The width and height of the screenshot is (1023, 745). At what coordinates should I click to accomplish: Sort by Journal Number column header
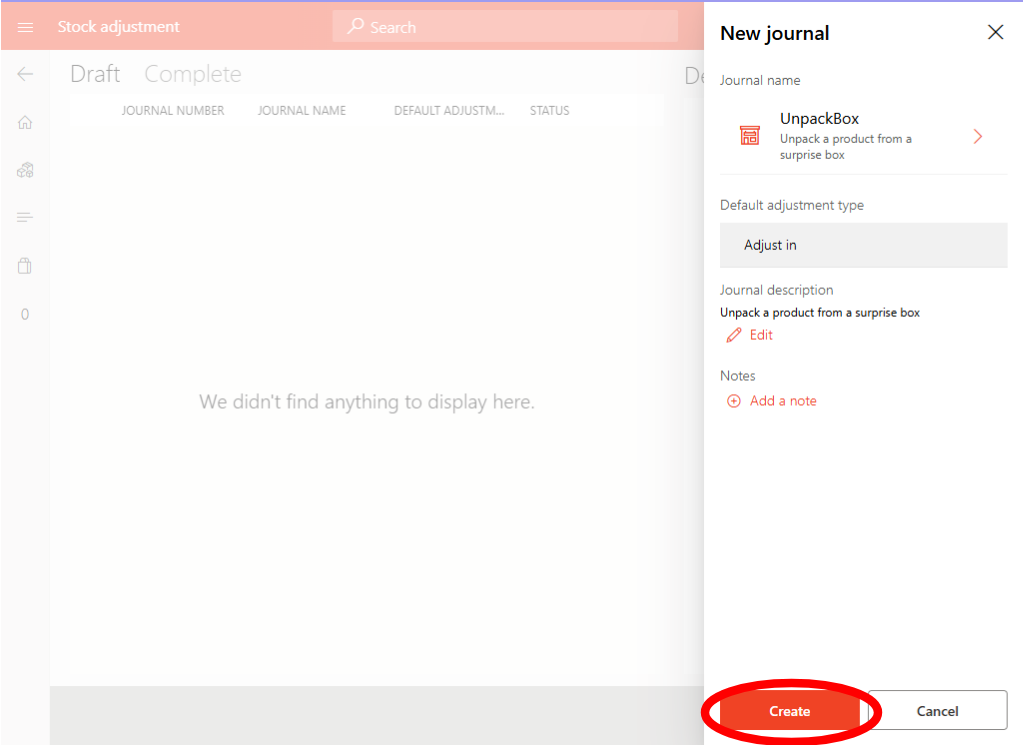tap(173, 110)
